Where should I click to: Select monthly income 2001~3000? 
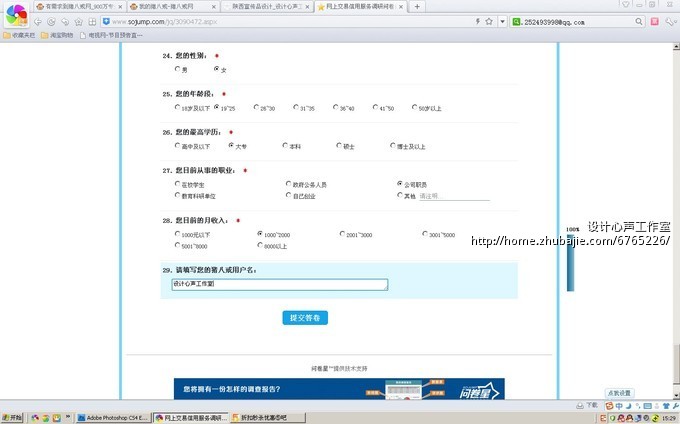coord(342,234)
